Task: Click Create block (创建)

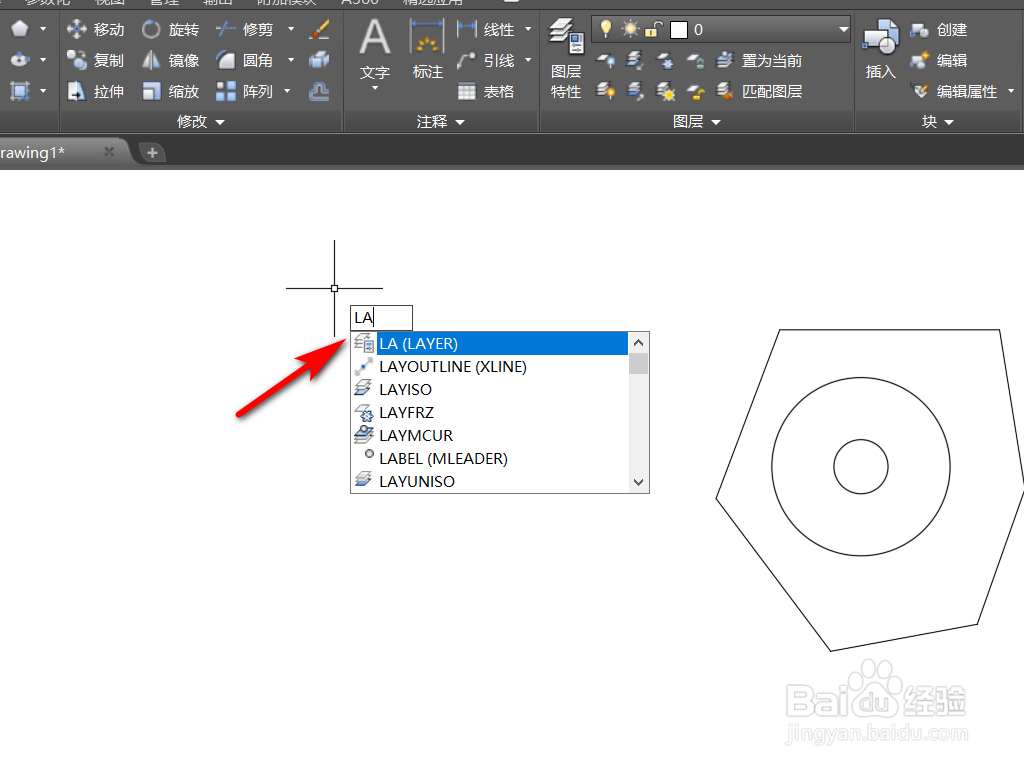Action: point(938,29)
